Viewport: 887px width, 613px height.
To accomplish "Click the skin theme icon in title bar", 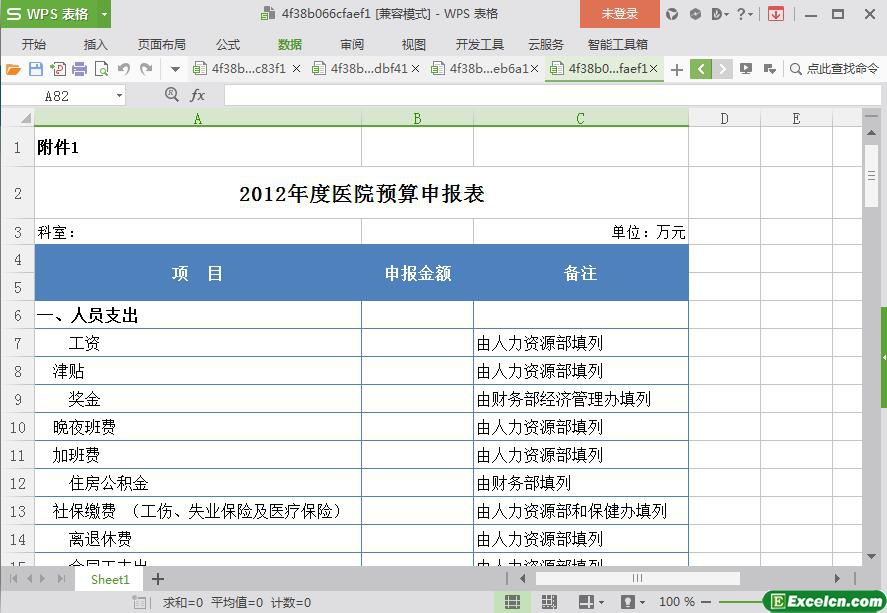I will tap(672, 14).
